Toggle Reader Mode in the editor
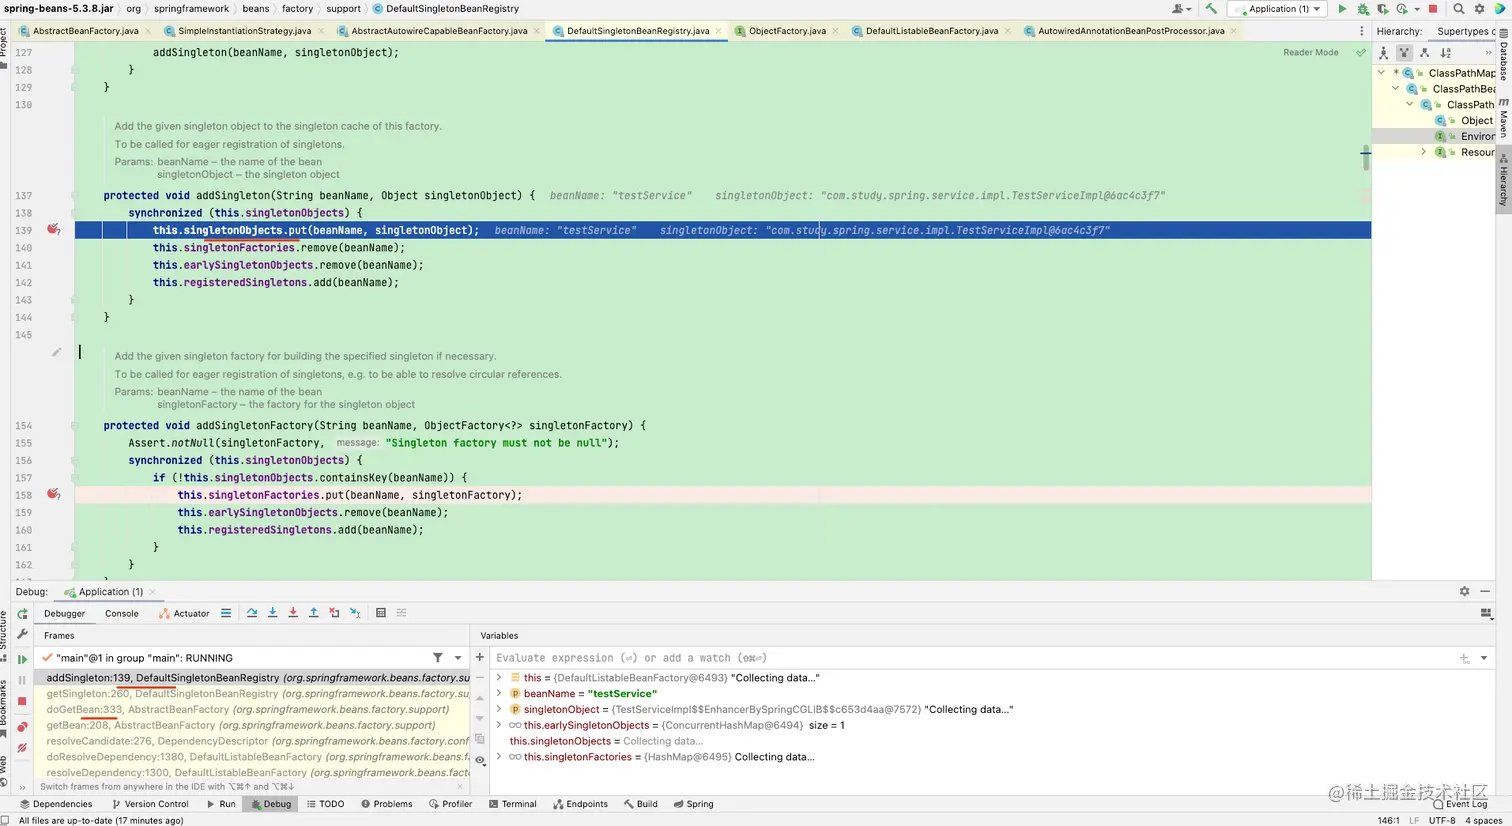This screenshot has width=1512, height=826. click(x=1310, y=52)
